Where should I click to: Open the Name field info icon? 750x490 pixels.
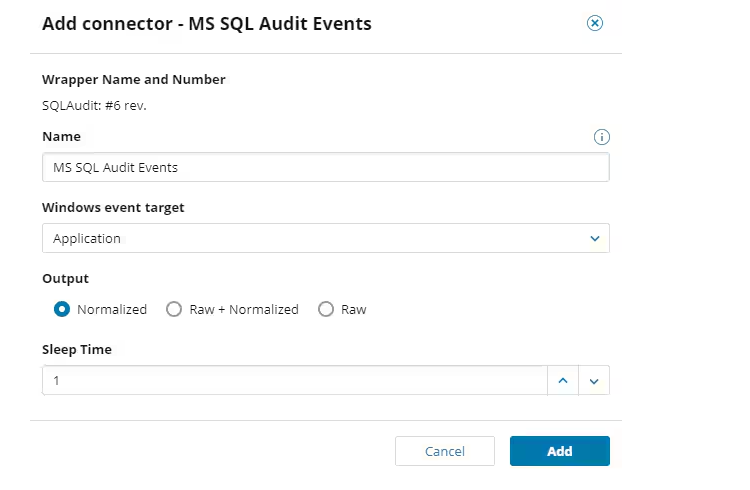pyautogui.click(x=601, y=137)
